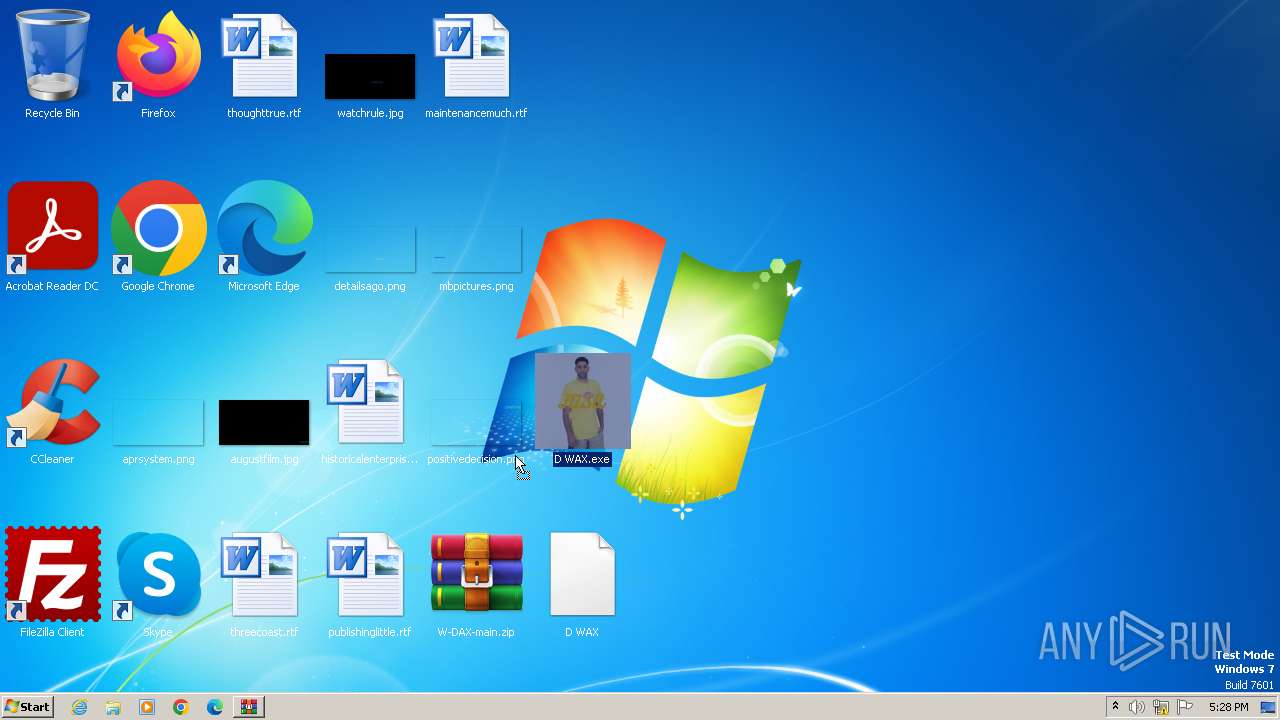Open the network status tray icon
Screen dimensions: 1280x720
click(1161, 707)
